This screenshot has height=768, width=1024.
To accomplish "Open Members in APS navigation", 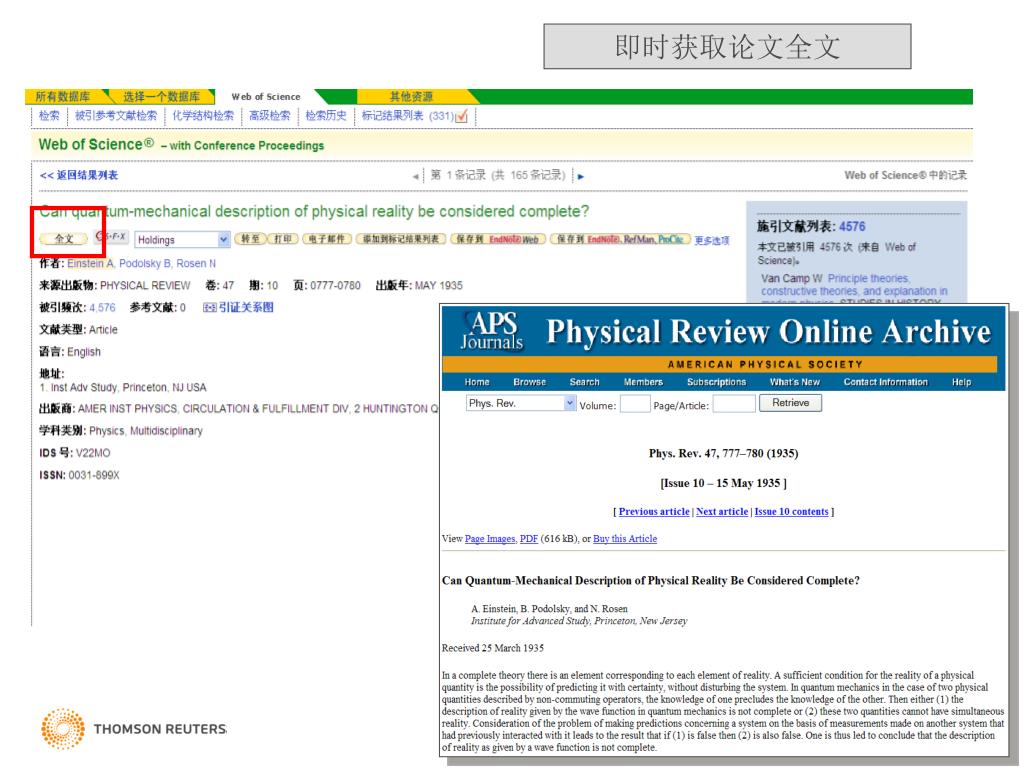I will [643, 382].
